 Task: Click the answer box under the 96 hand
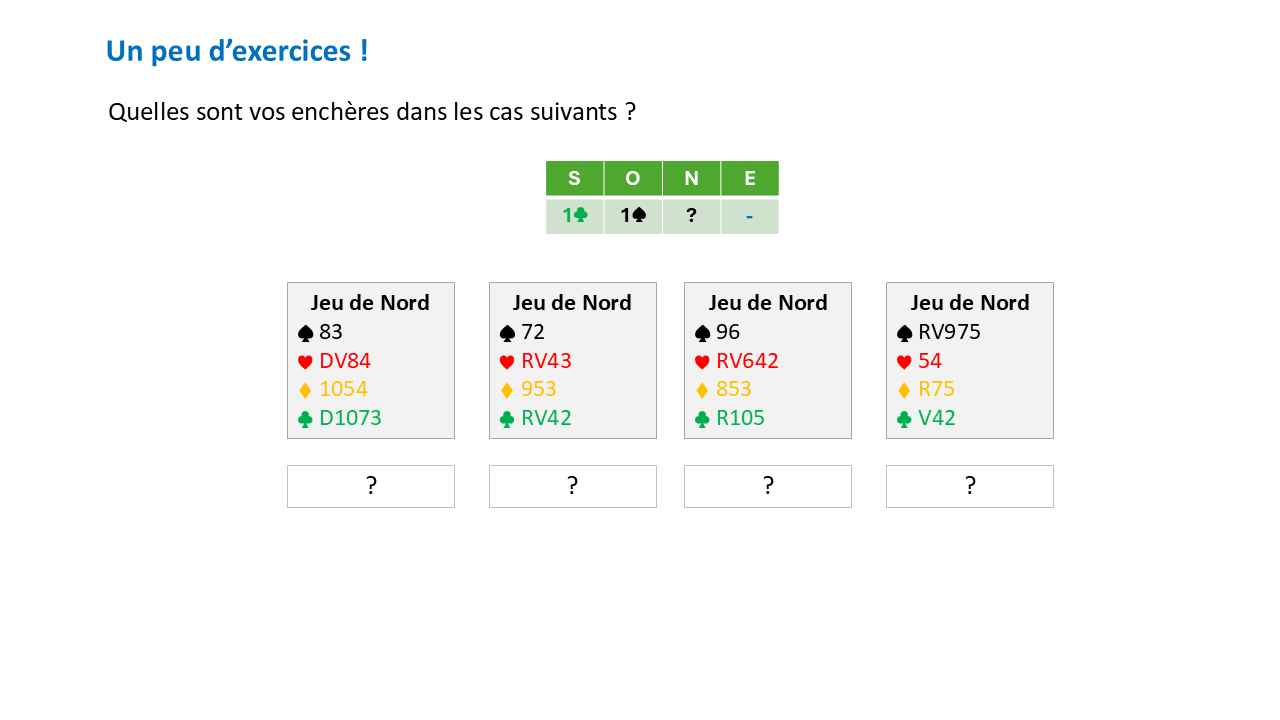click(x=768, y=486)
